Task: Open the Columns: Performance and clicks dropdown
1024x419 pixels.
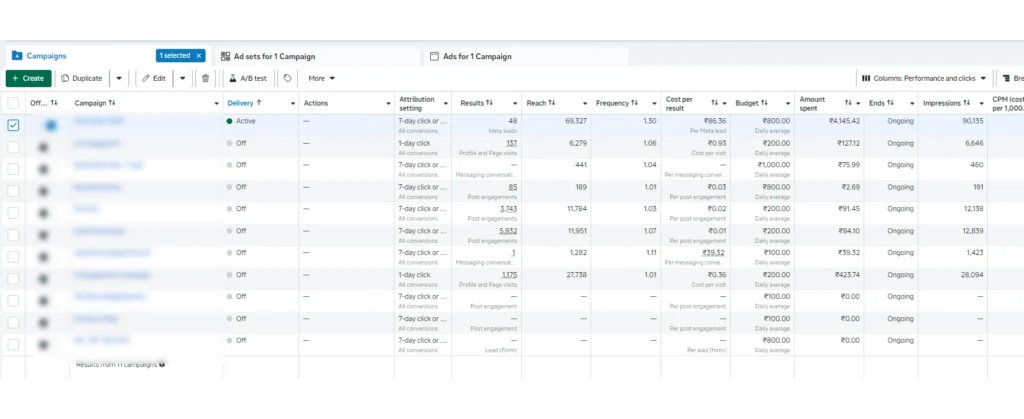Action: (923, 78)
